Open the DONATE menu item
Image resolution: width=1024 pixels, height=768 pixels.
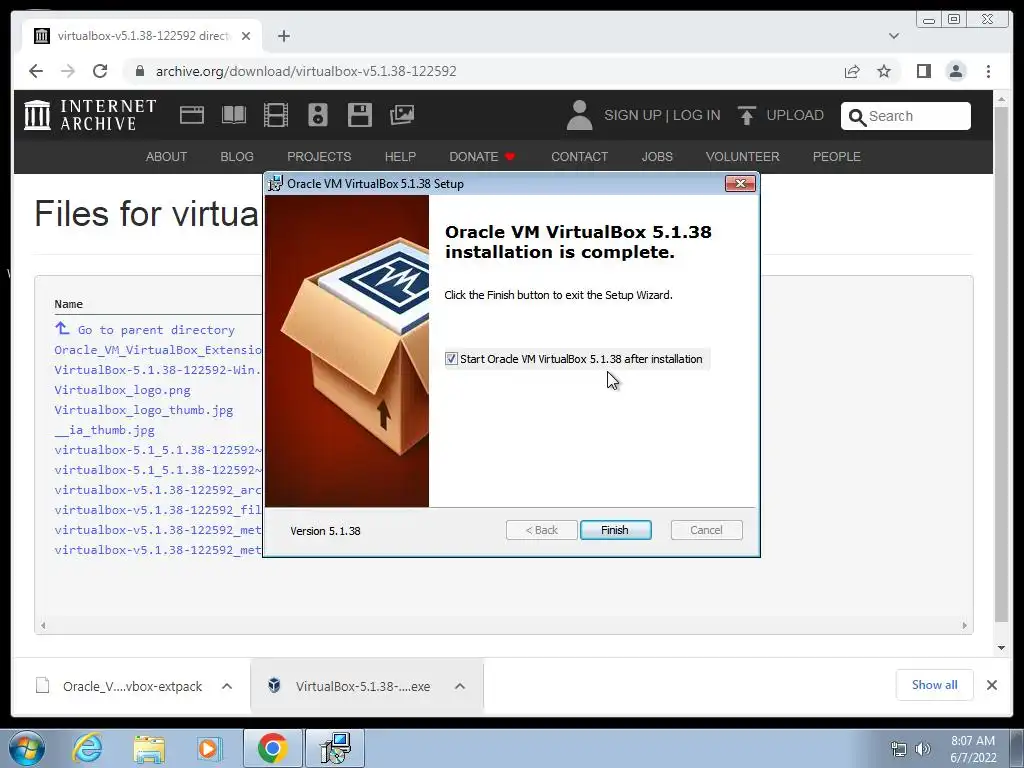(482, 157)
